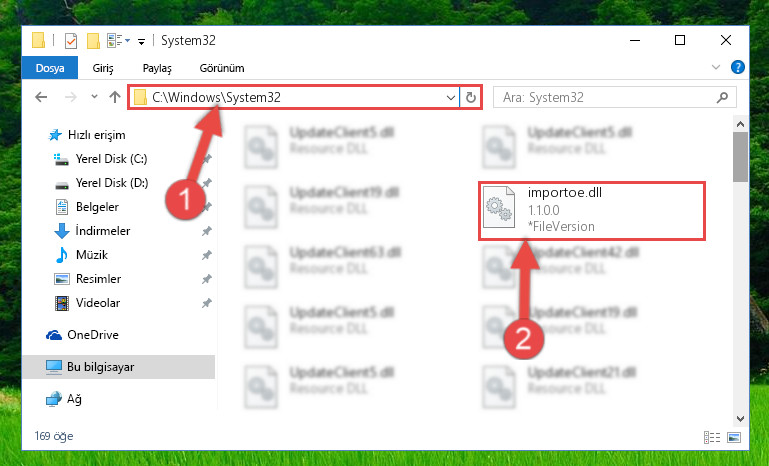Click the Ara: System32 search field

click(606, 98)
